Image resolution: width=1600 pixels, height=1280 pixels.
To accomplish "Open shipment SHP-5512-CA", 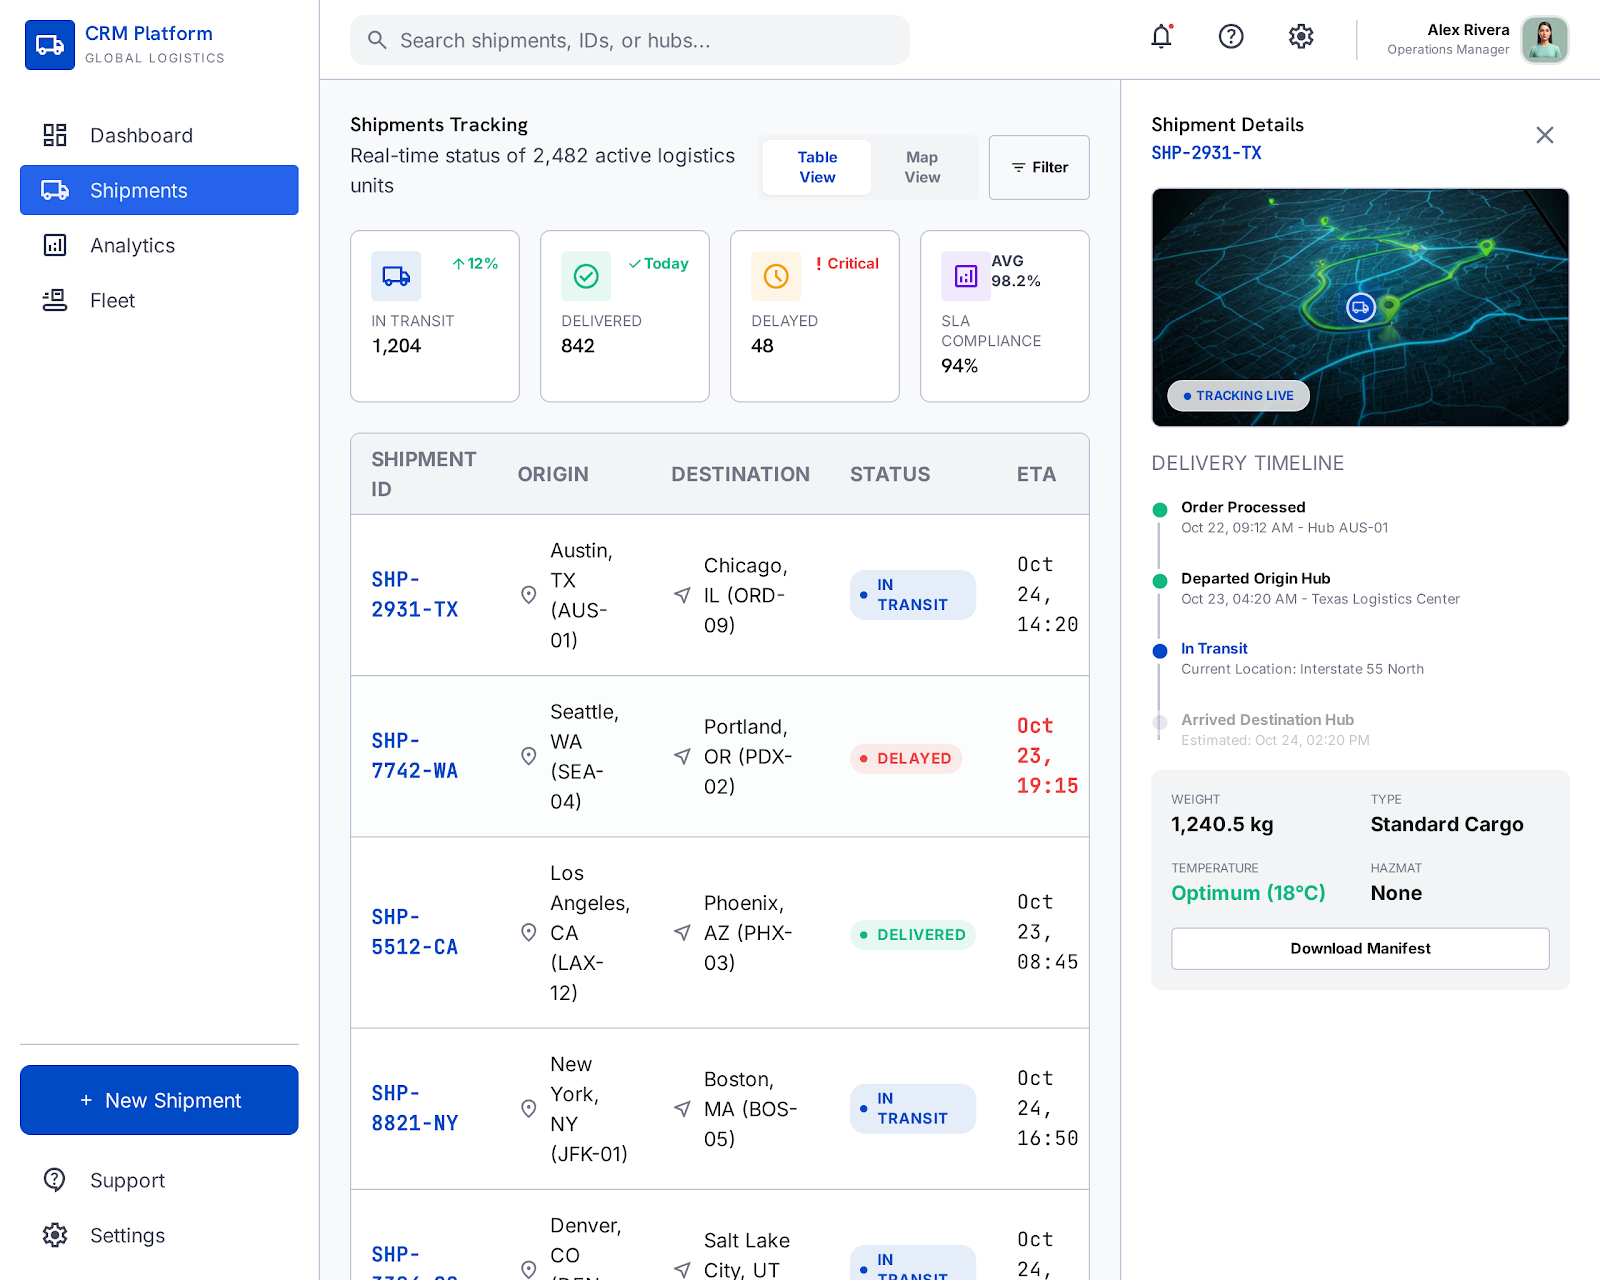I will tap(415, 932).
